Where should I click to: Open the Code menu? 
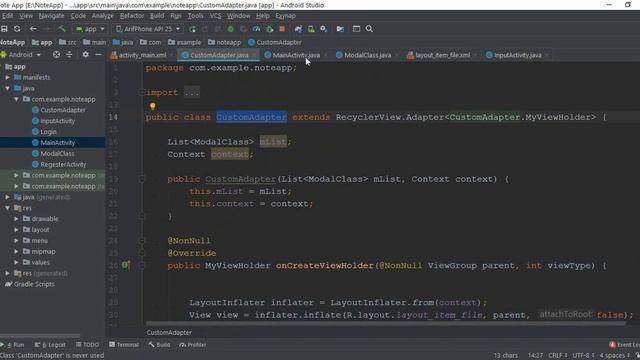pos(78,16)
